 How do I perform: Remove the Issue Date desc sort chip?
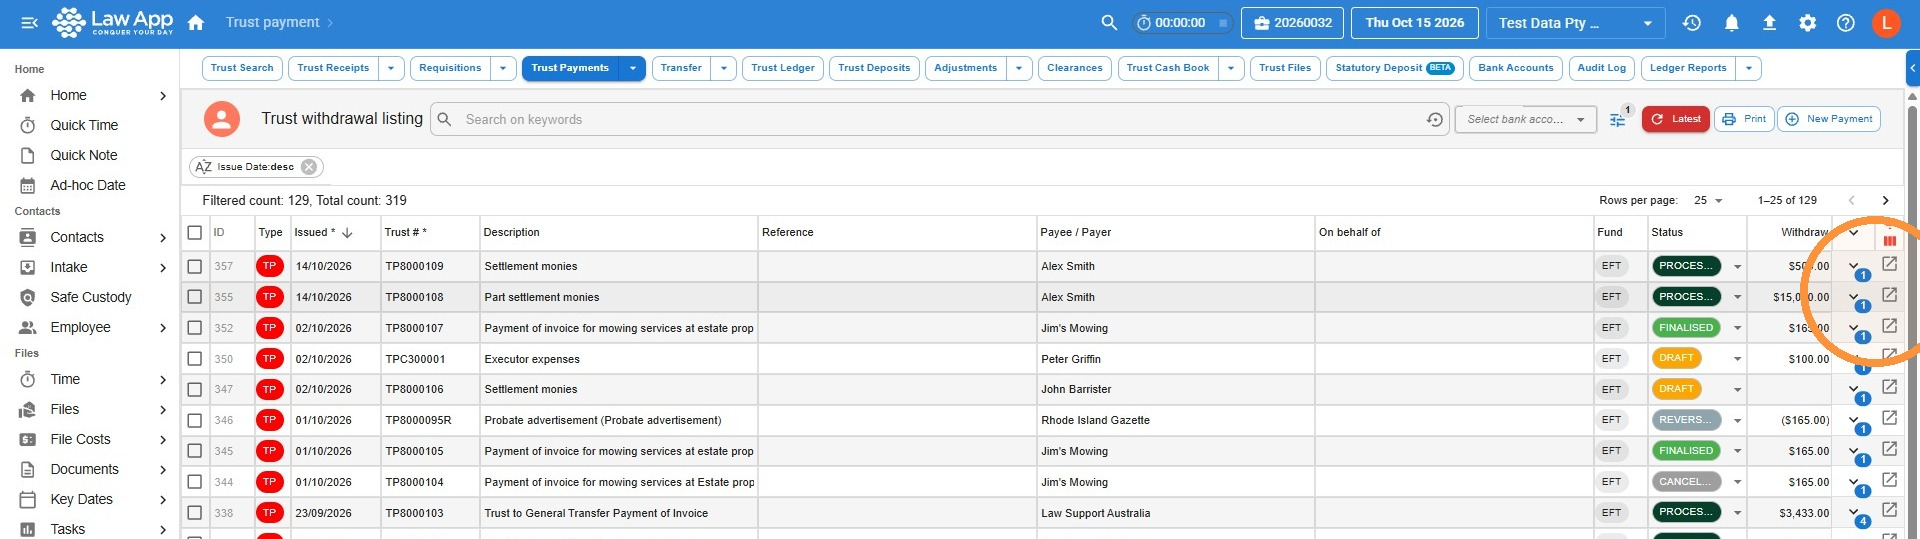[309, 167]
